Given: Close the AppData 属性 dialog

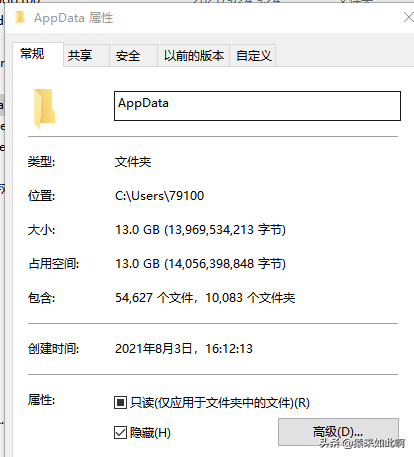Looking at the screenshot, I should (408, 17).
